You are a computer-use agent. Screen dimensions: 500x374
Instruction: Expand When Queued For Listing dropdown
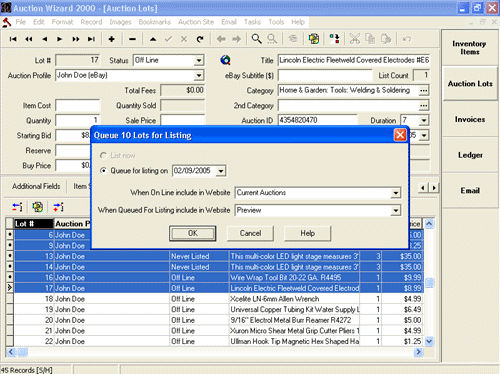[396, 211]
